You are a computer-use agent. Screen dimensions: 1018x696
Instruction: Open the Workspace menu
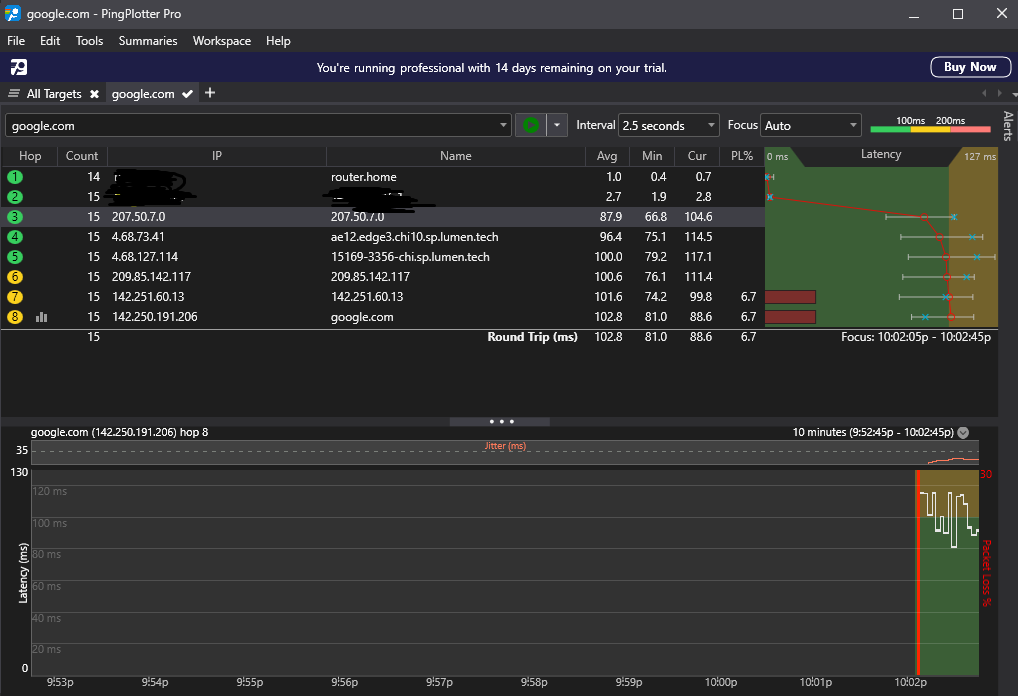(x=222, y=41)
